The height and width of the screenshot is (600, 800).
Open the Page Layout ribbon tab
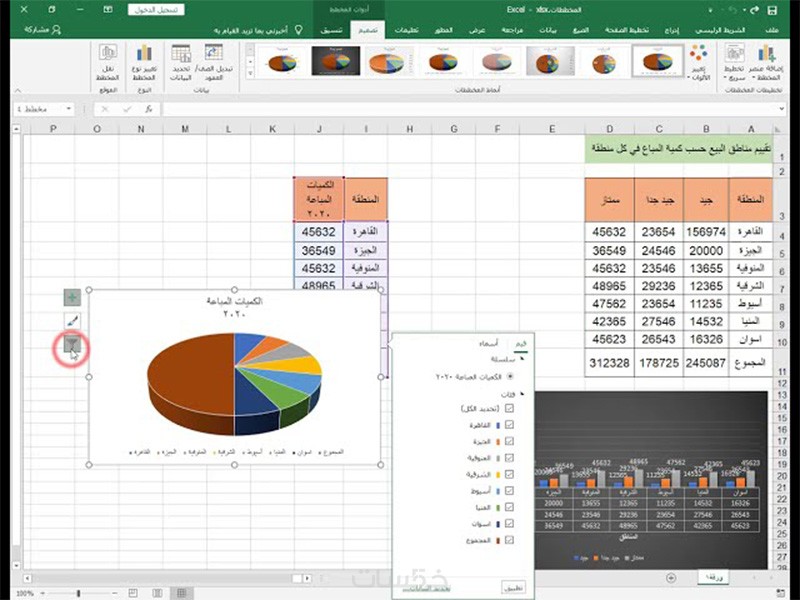click(x=627, y=30)
